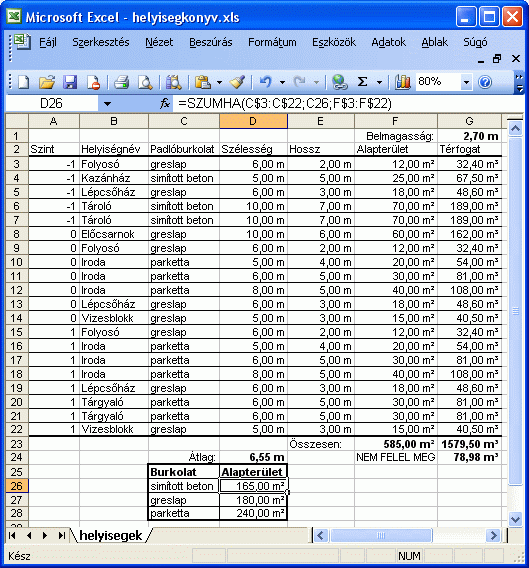Minimize the workbook window inside Excel
Viewport: 529px width, 568px height.
tap(481, 61)
